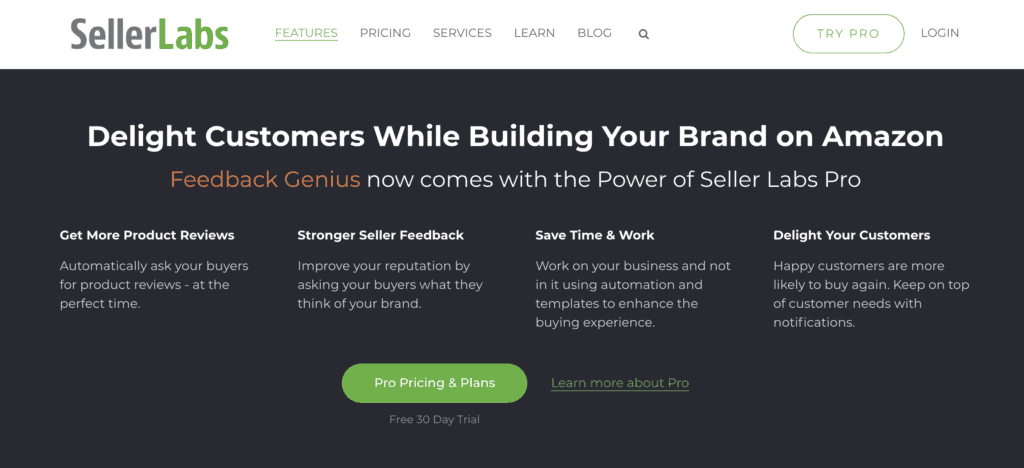
Task: Open the search magnifier icon in navigation
Action: (x=643, y=35)
